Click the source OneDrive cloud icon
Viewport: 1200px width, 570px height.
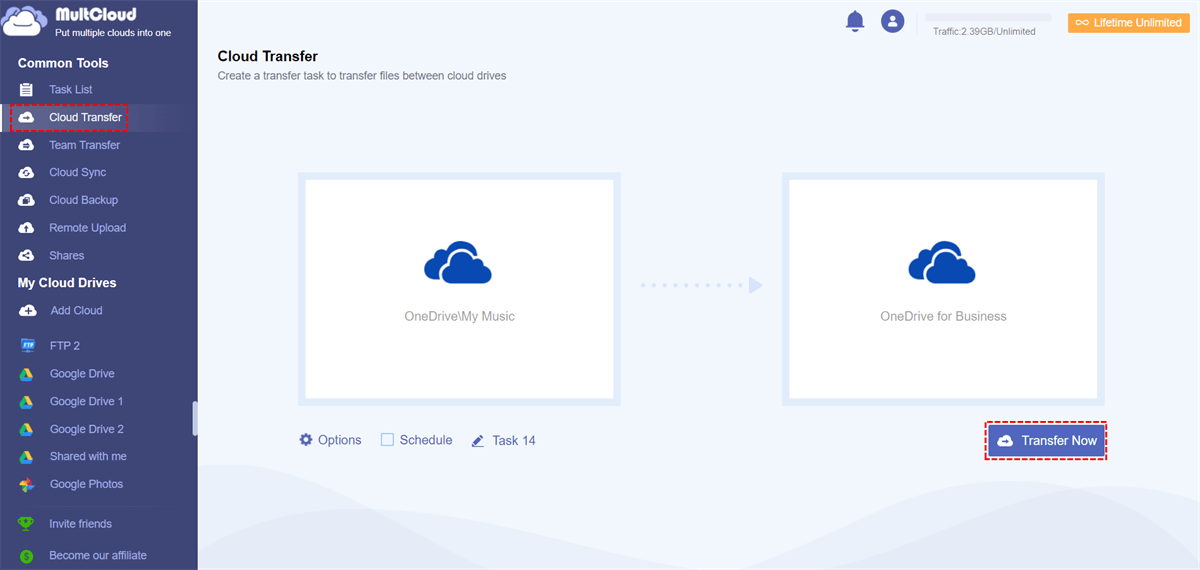tap(458, 263)
